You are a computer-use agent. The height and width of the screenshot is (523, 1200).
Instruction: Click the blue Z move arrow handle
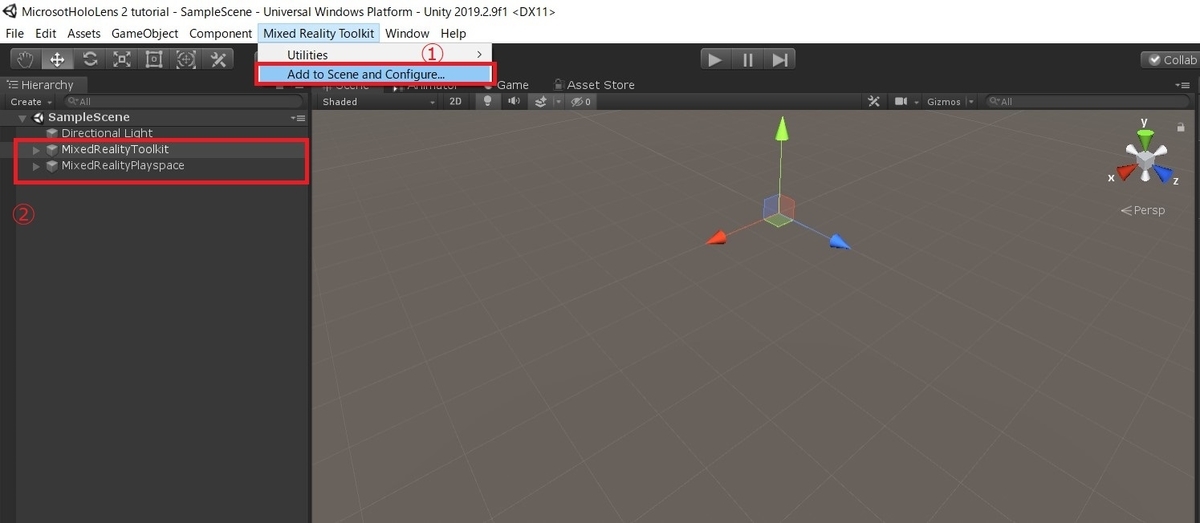840,241
